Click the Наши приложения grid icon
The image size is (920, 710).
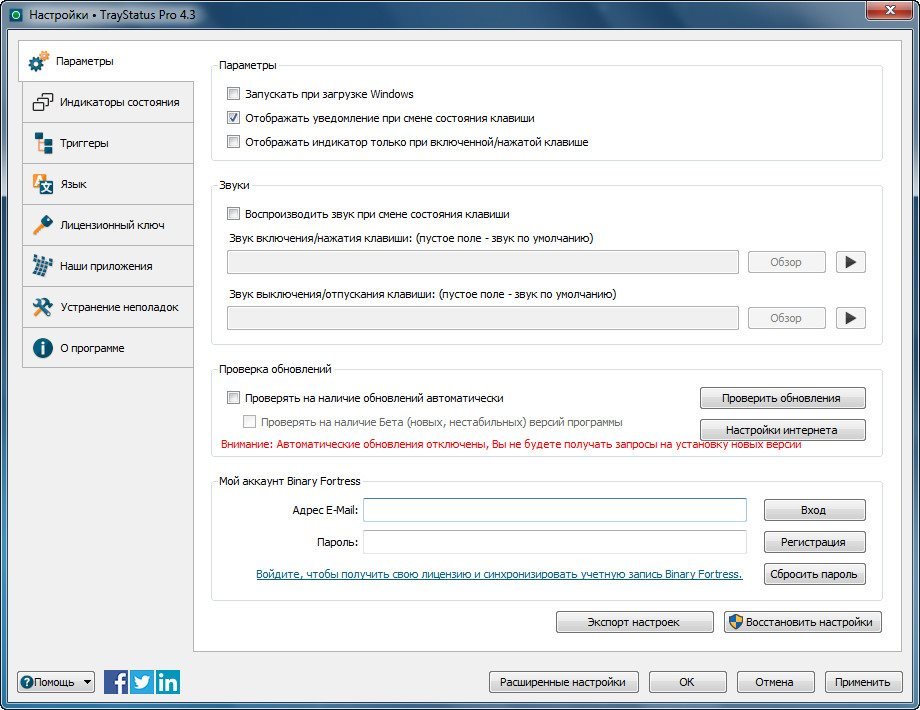point(42,266)
